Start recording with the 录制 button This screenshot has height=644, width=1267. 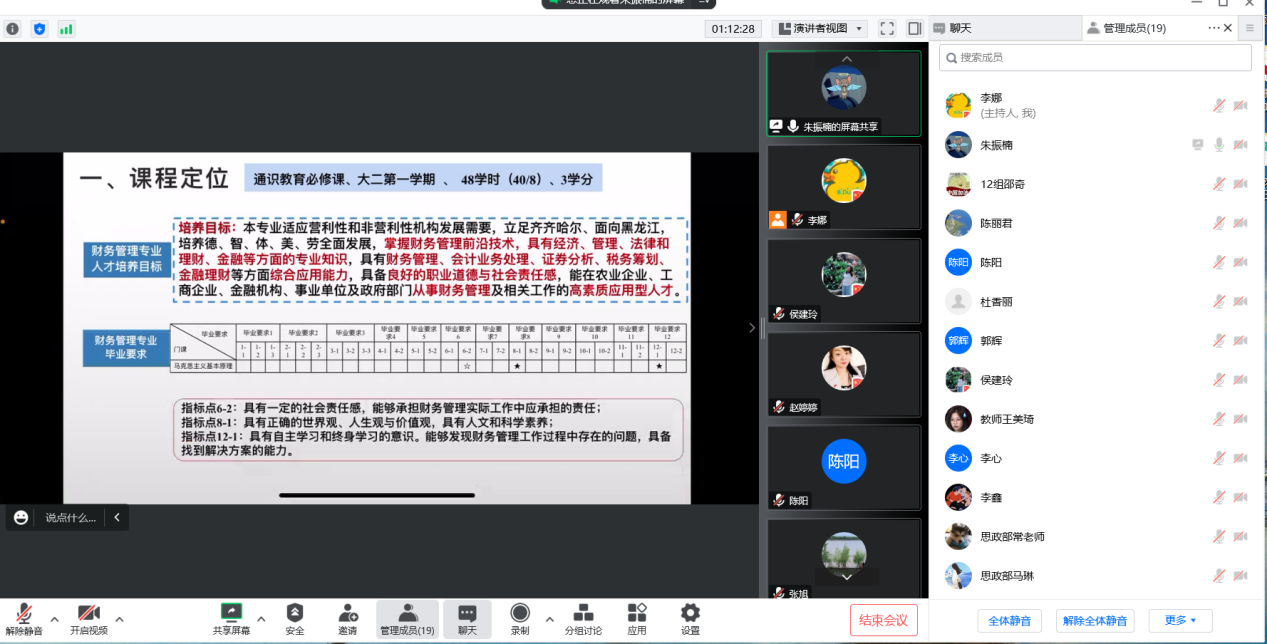pyautogui.click(x=520, y=618)
